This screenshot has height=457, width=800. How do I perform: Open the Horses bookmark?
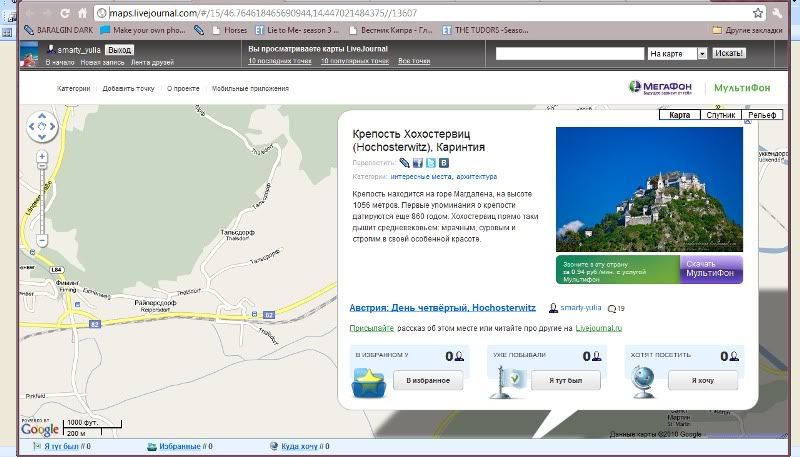230,30
